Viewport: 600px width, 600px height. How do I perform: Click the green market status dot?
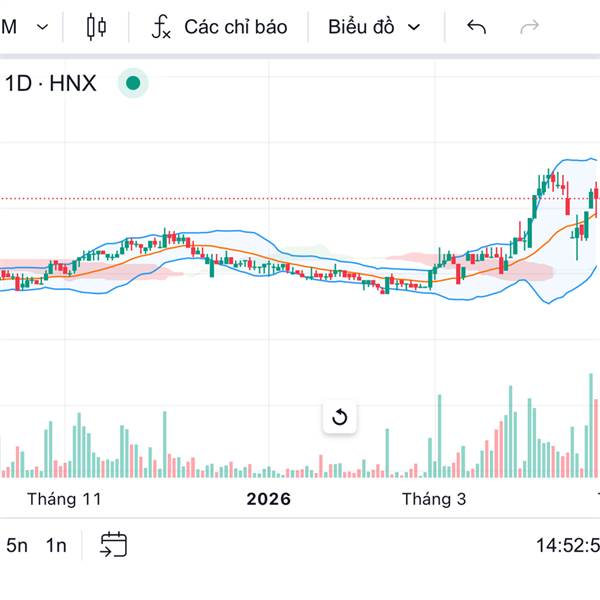(x=133, y=83)
